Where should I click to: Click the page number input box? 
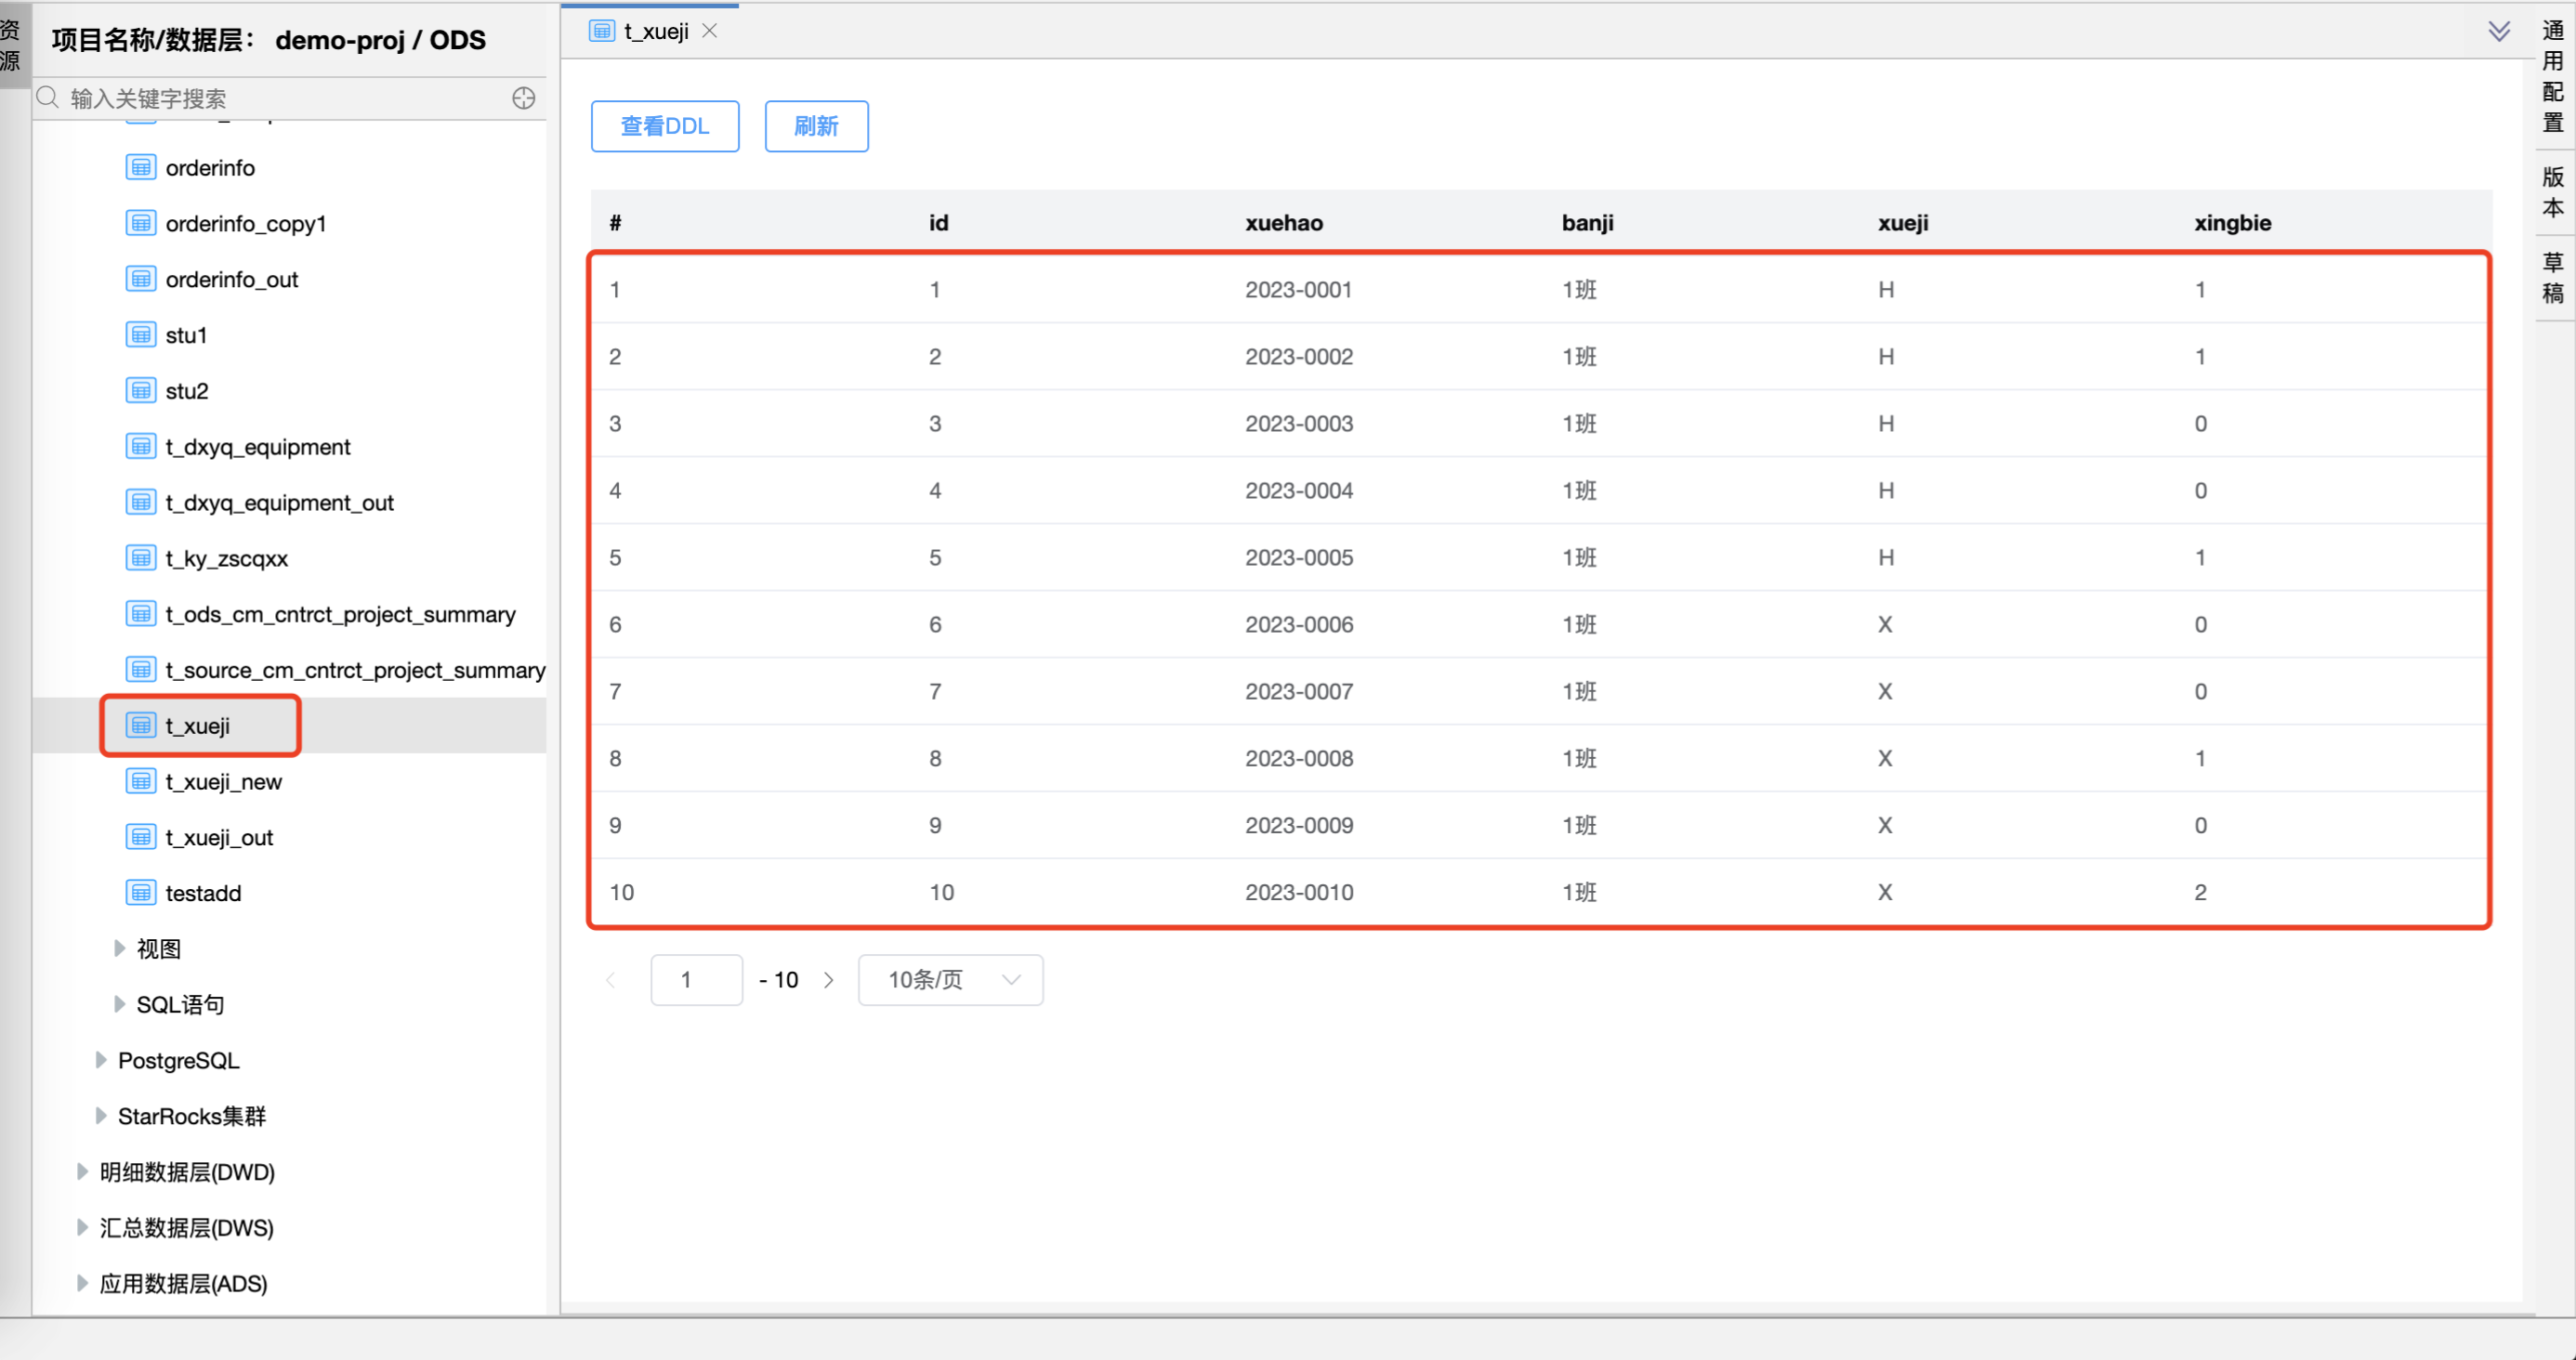696,980
